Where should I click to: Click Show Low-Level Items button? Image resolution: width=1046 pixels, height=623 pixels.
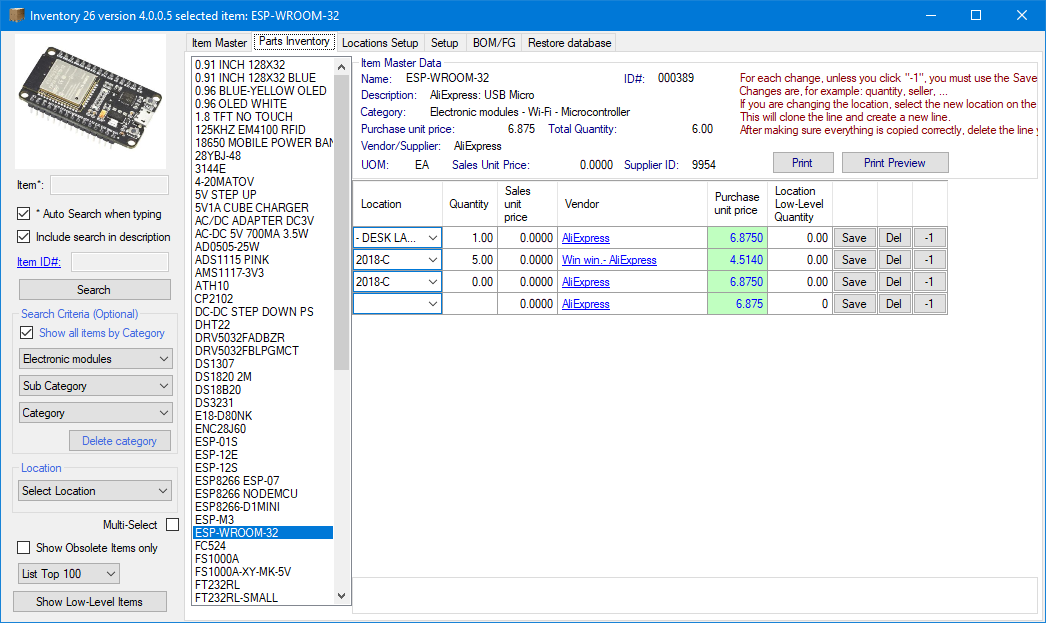(x=89, y=602)
